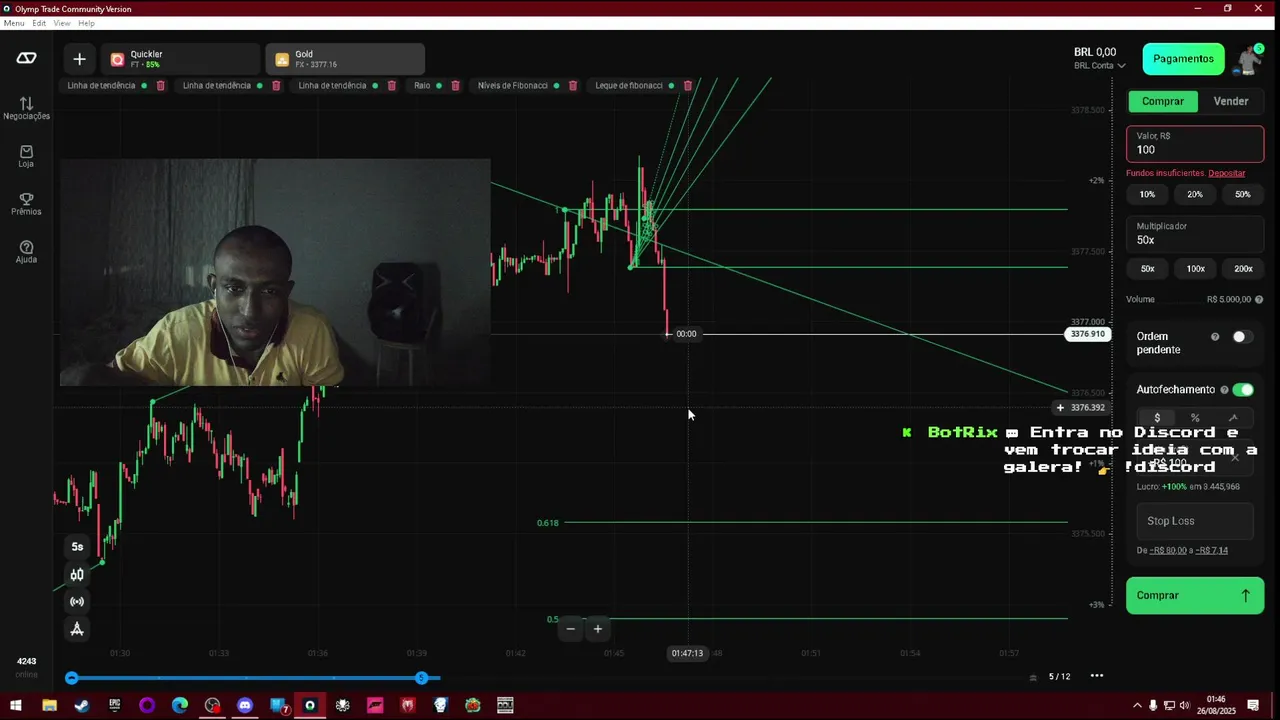Choose 100x multiplier
This screenshot has width=1280, height=720.
pyautogui.click(x=1195, y=269)
